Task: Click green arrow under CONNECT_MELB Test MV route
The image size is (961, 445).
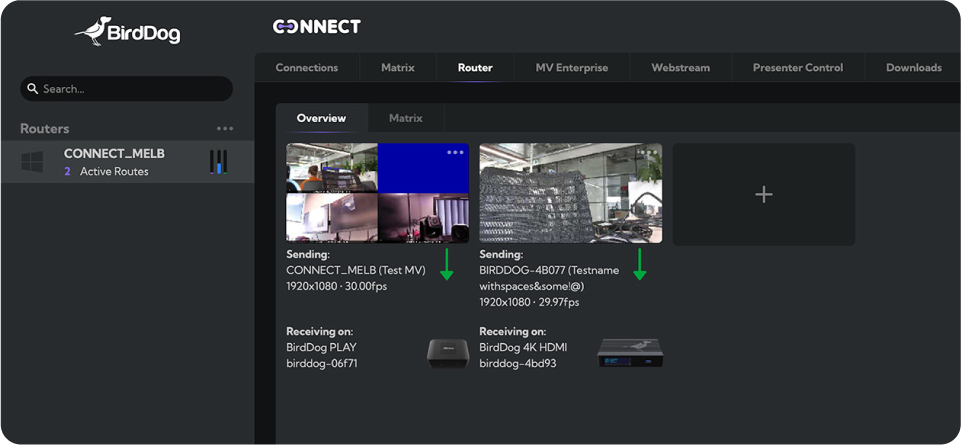Action: [x=447, y=264]
